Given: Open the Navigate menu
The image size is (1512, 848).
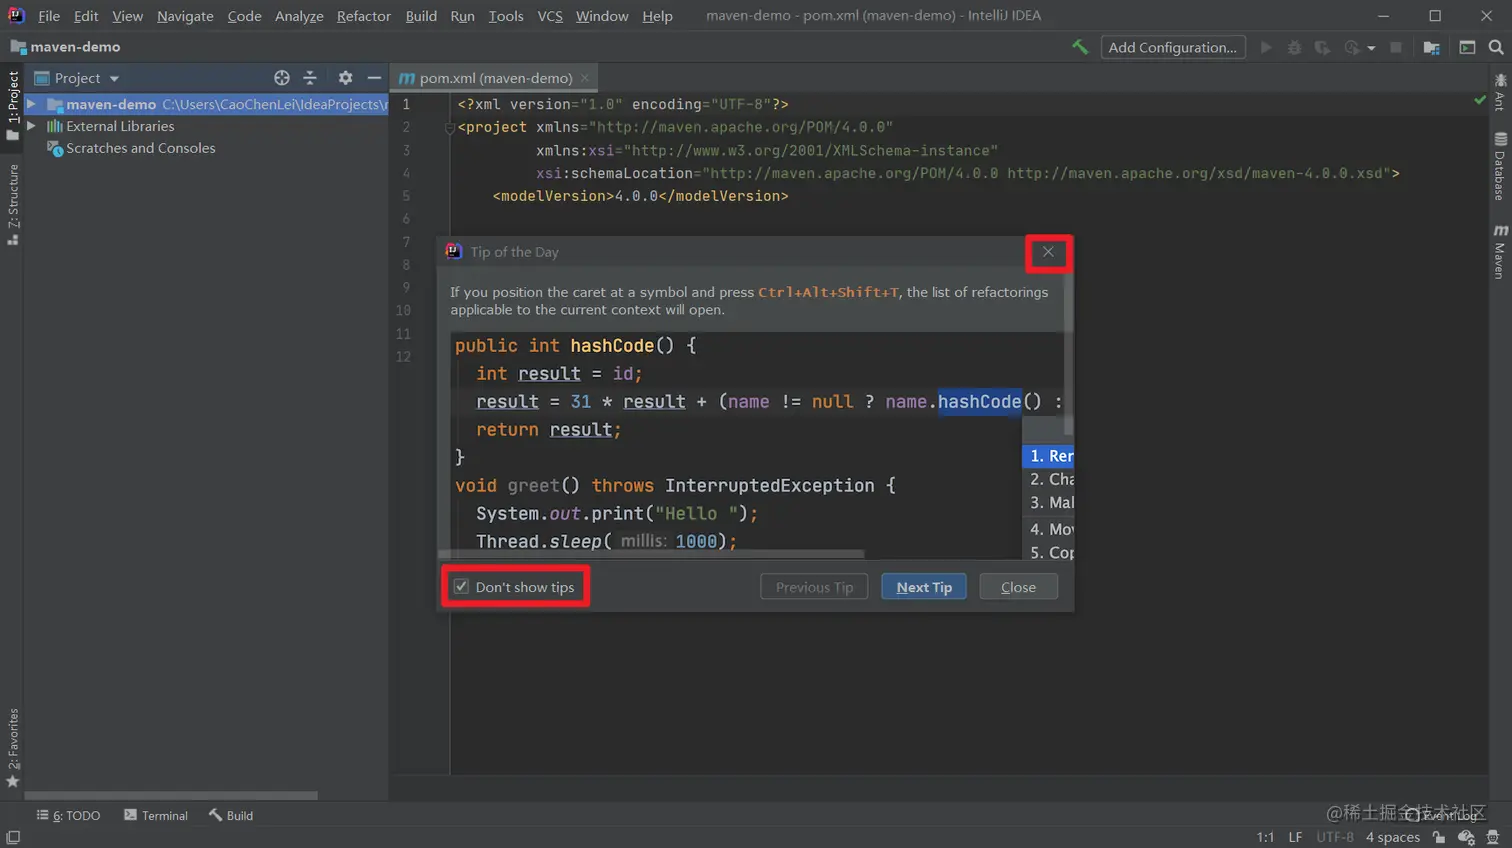Looking at the screenshot, I should 185,16.
